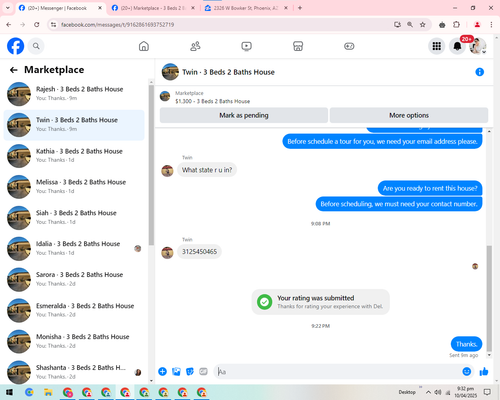500x400 pixels.
Task: Click the message 3125450465
Action: 199,252
